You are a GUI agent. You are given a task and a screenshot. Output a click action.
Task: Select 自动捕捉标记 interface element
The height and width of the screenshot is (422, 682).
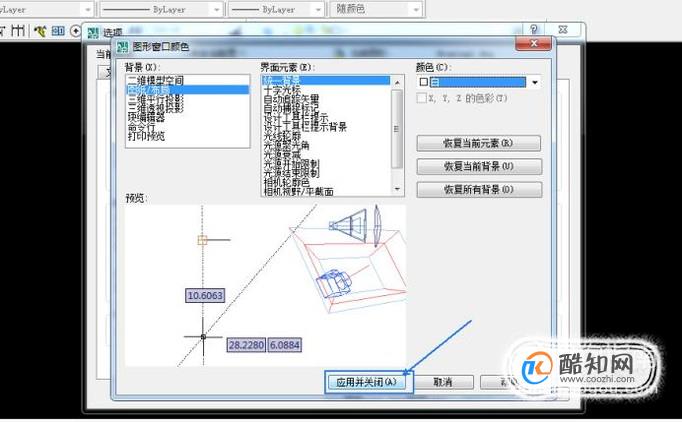click(x=291, y=108)
